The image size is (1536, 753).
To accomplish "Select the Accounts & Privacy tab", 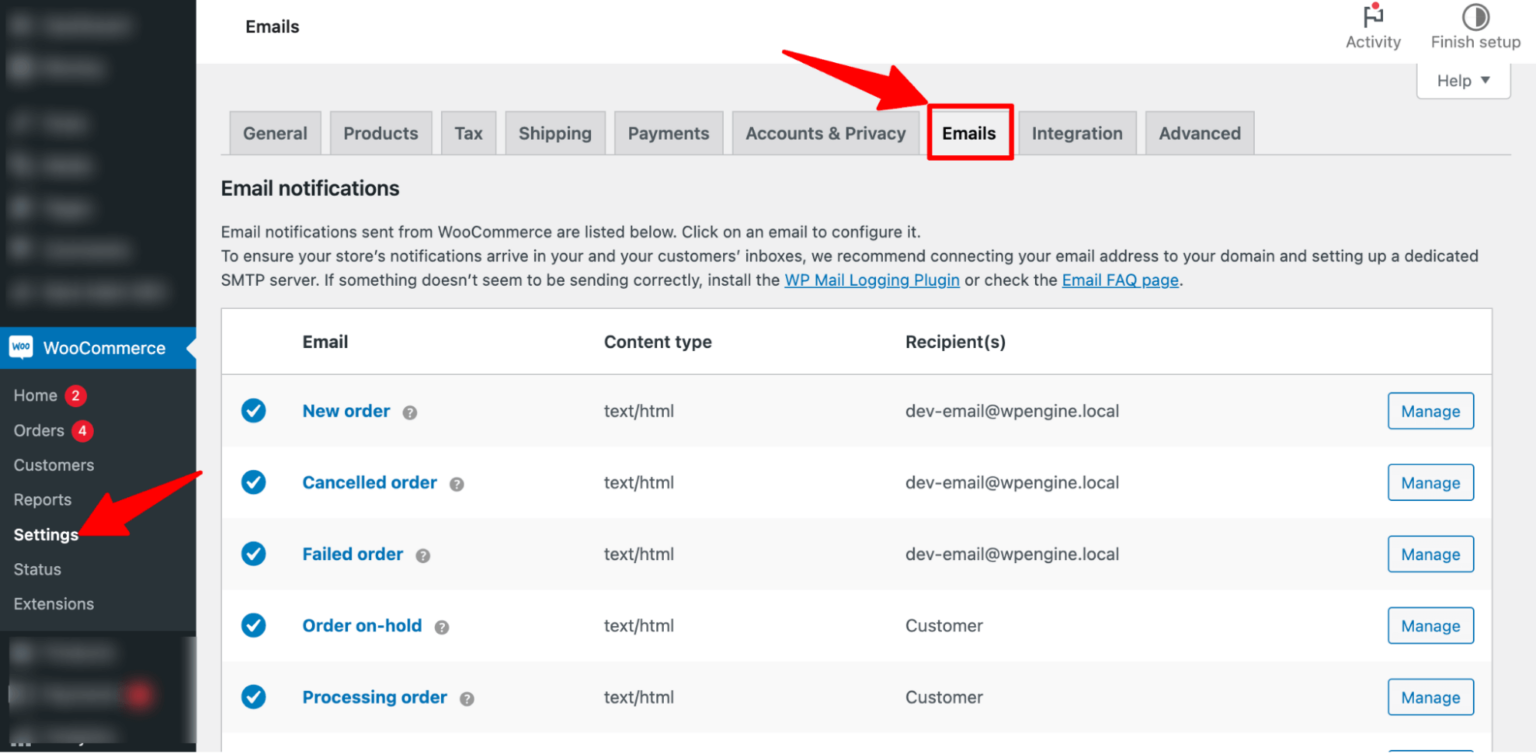I will [x=826, y=132].
